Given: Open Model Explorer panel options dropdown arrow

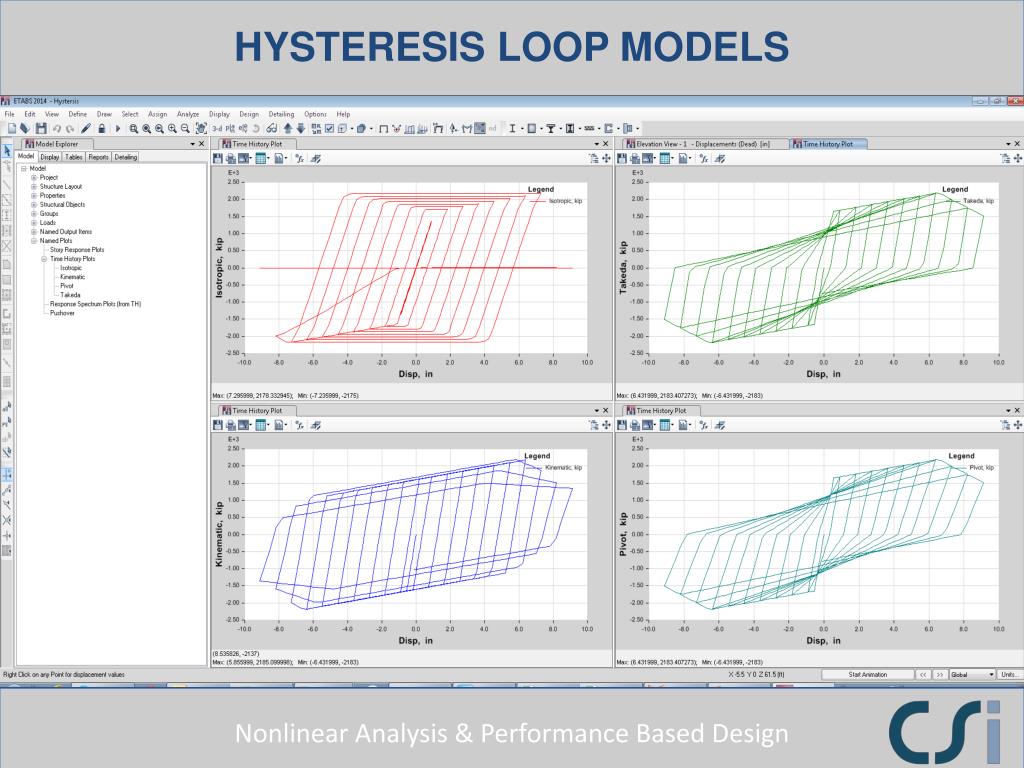Looking at the screenshot, I should (193, 144).
